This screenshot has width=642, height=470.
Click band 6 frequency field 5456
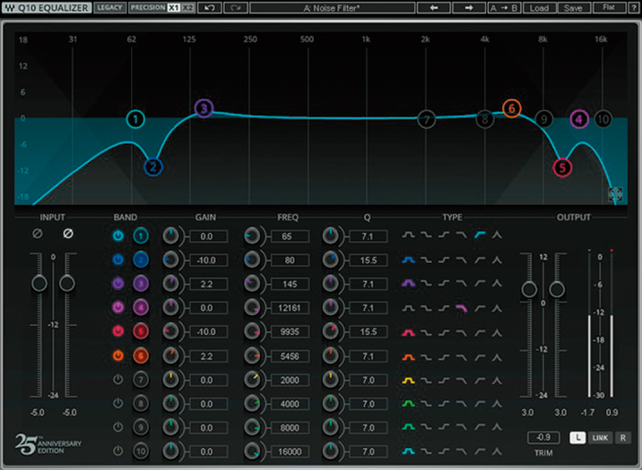click(290, 357)
